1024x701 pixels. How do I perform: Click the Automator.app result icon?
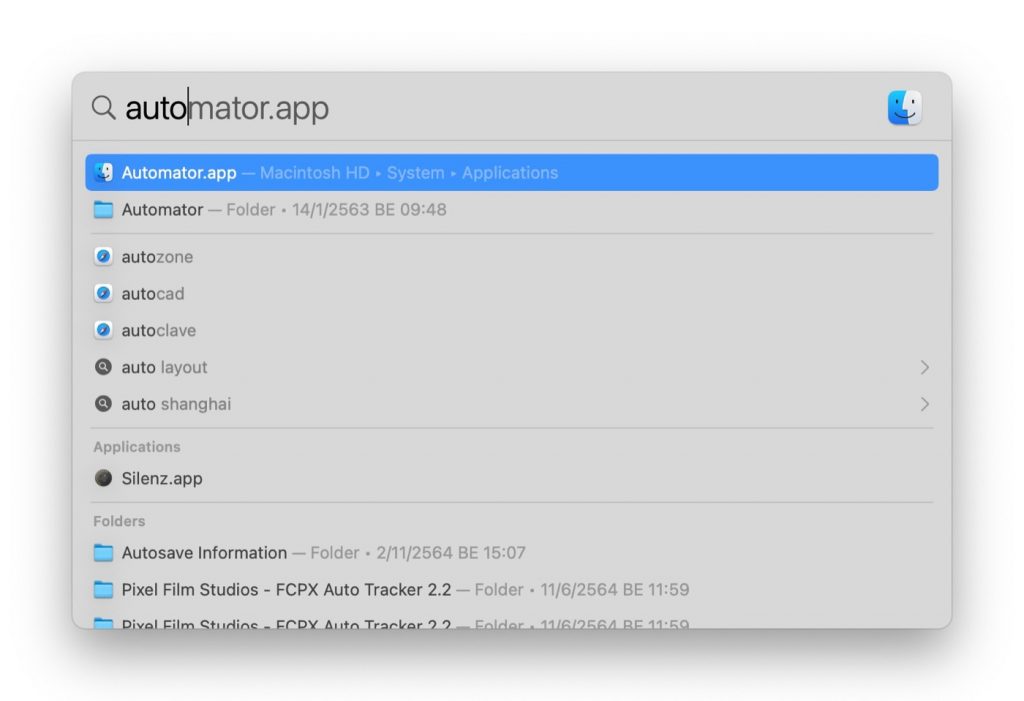click(x=103, y=173)
